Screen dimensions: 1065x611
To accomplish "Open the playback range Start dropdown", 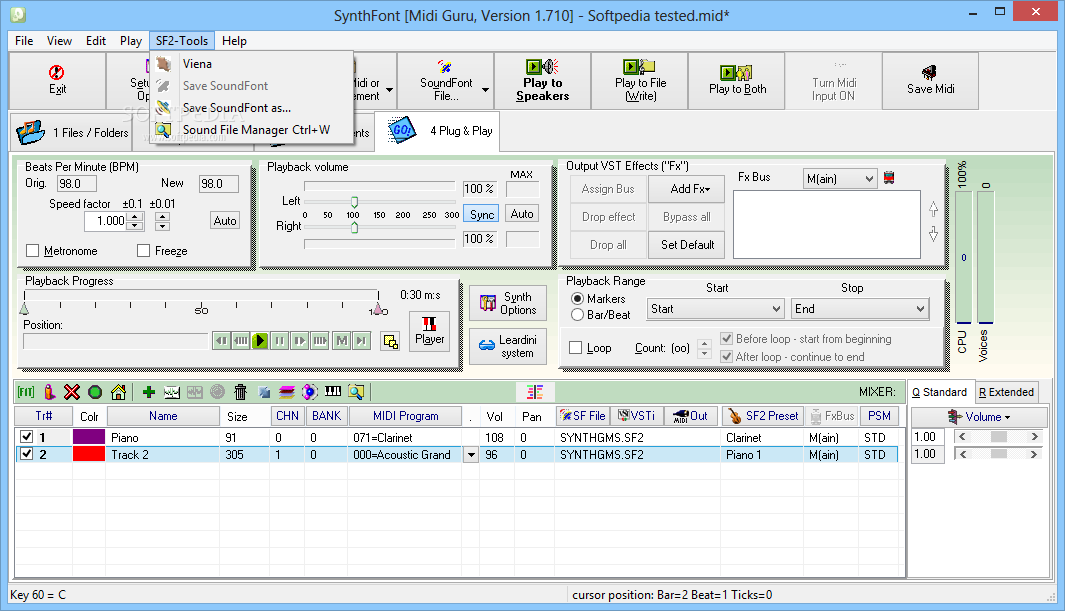I will pos(715,309).
